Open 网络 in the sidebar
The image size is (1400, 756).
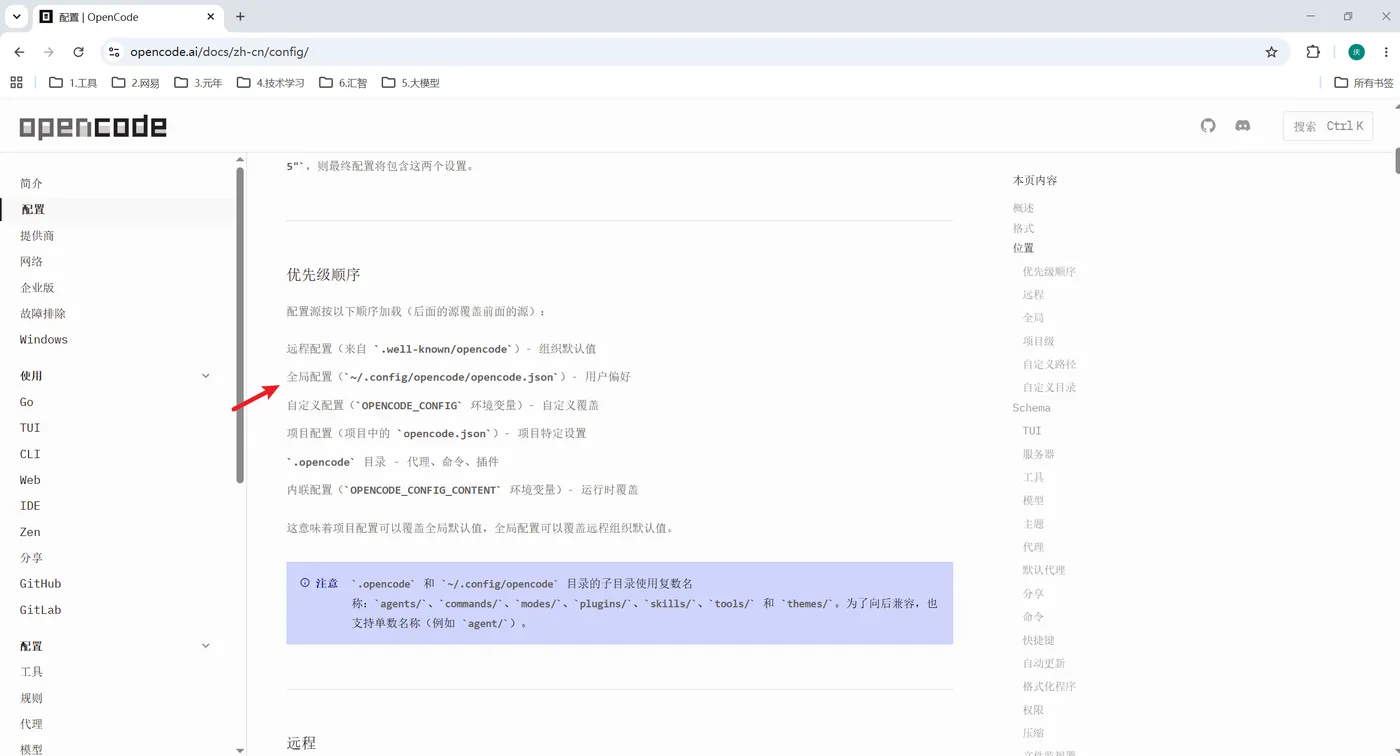[x=32, y=262]
